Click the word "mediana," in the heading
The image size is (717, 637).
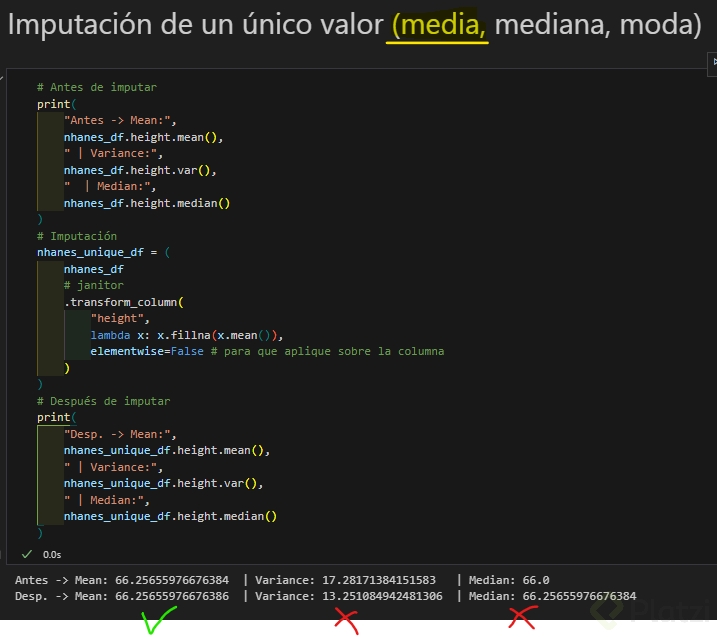[x=553, y=25]
